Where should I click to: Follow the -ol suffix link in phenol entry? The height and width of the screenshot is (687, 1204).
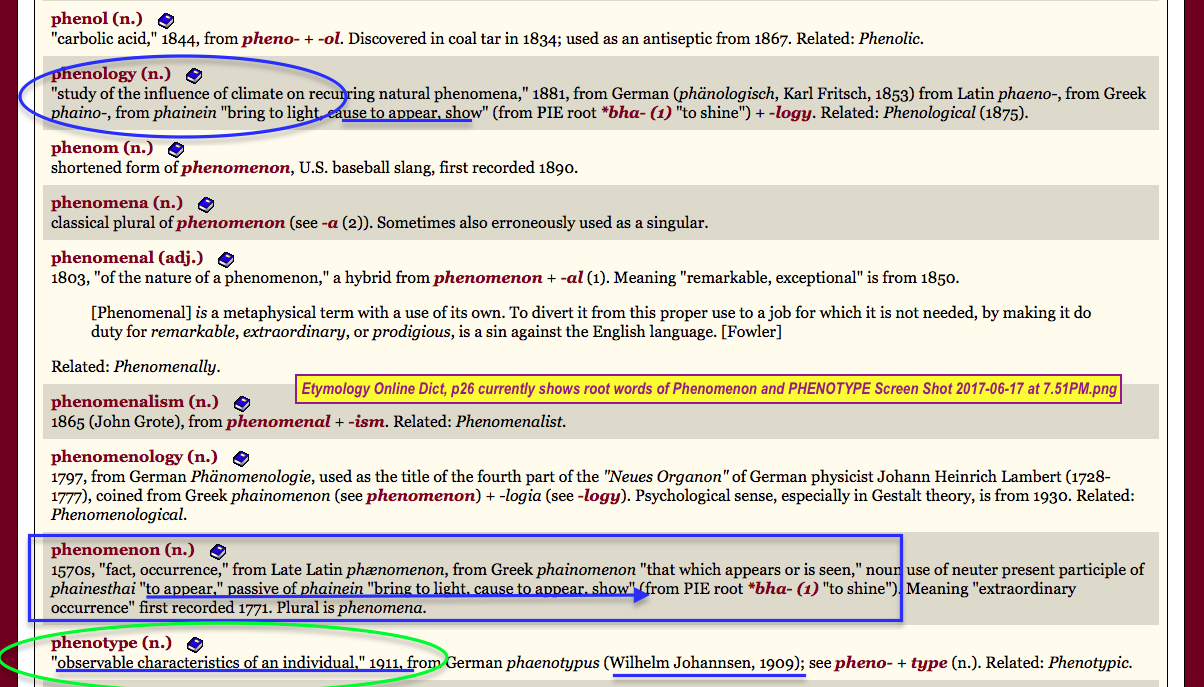329,39
